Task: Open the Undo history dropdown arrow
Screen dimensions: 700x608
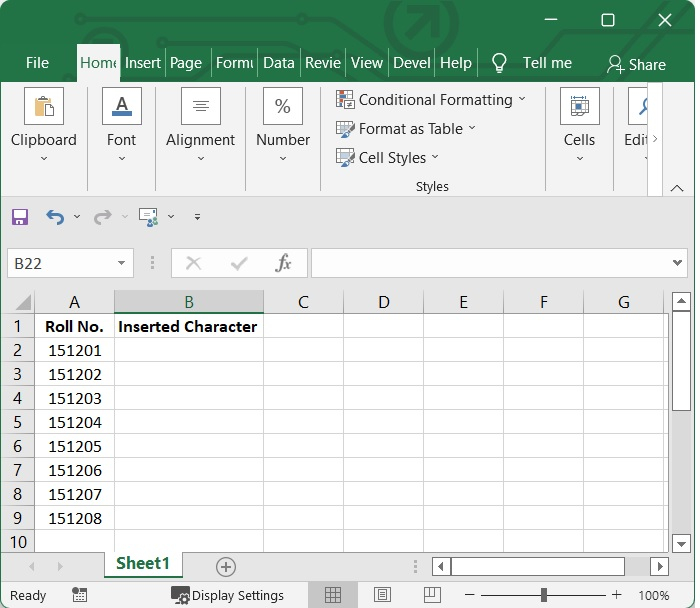Action: (x=77, y=217)
